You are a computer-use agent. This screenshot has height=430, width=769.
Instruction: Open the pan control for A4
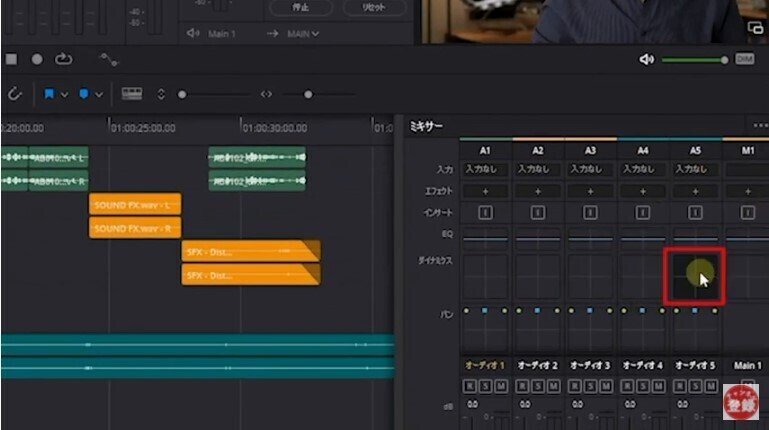click(x=642, y=329)
